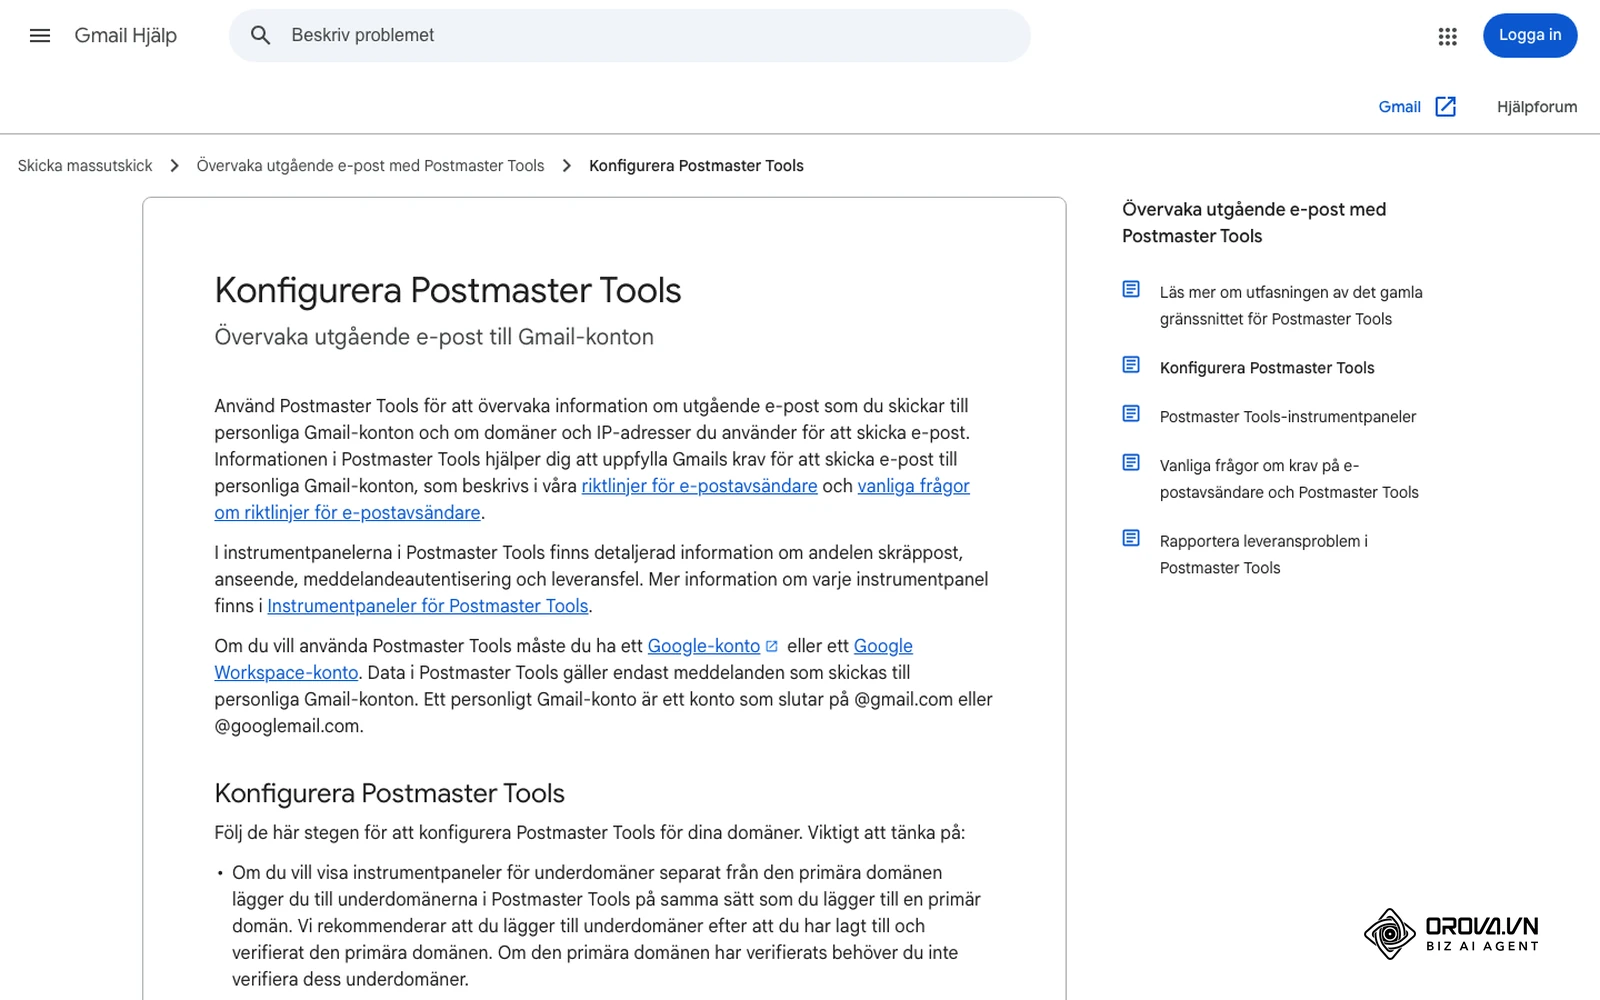Click the search magnifier icon
The image size is (1600, 1000).
point(261,36)
